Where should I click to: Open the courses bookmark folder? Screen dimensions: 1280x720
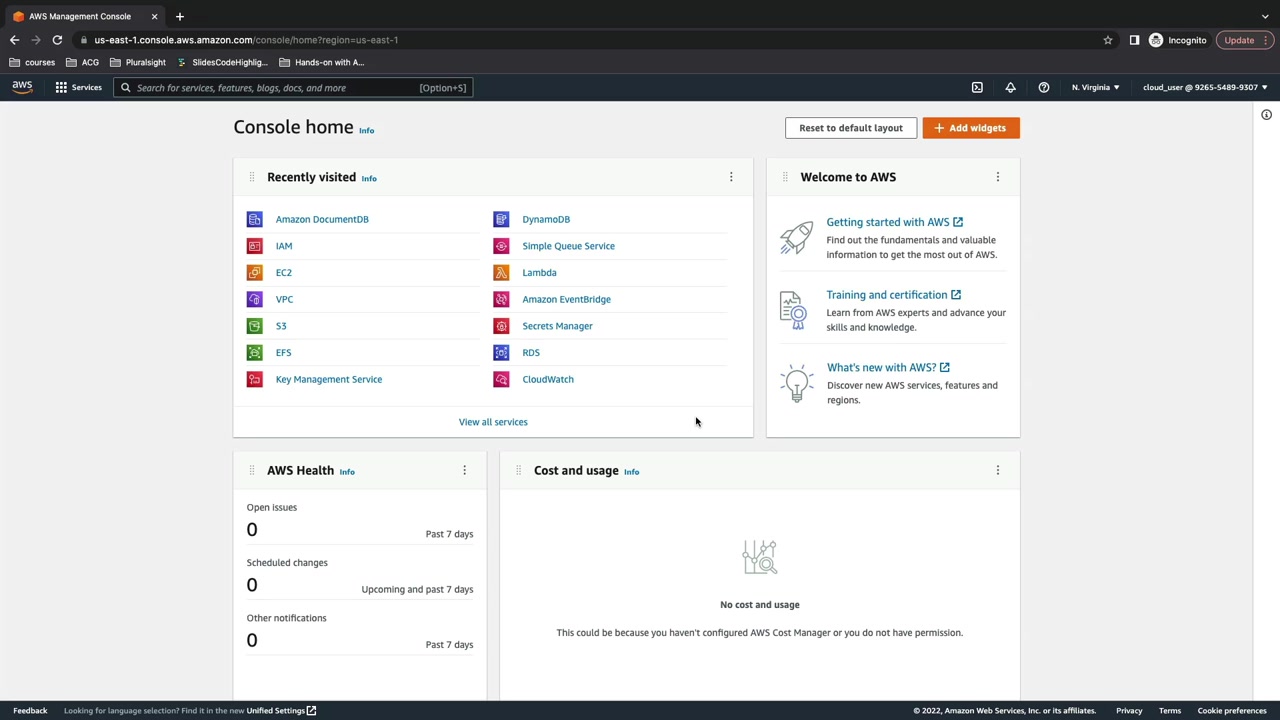click(32, 62)
